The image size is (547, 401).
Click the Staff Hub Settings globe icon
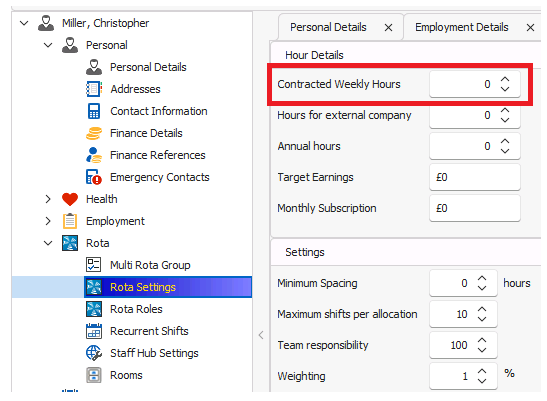[x=94, y=353]
